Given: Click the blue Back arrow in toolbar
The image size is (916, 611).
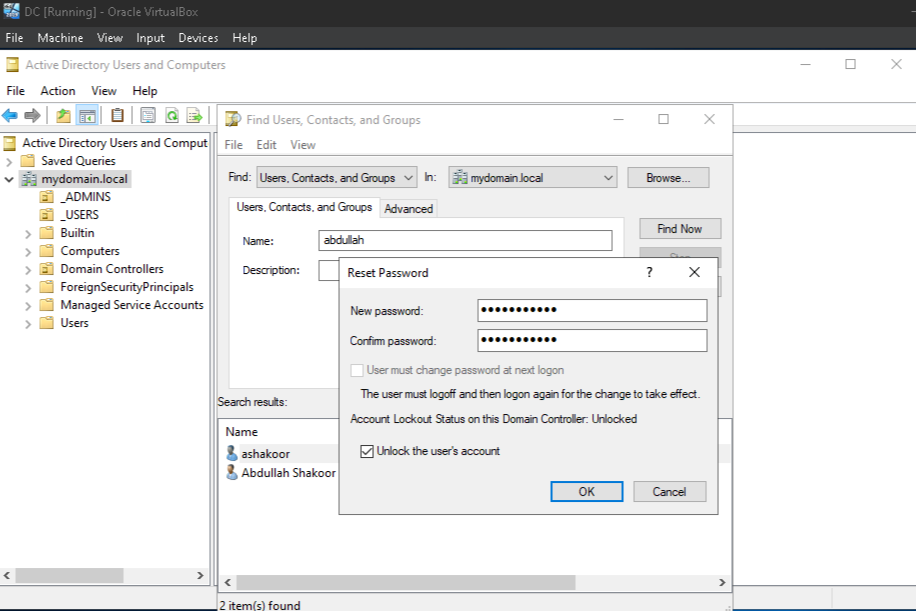Looking at the screenshot, I should tap(10, 116).
